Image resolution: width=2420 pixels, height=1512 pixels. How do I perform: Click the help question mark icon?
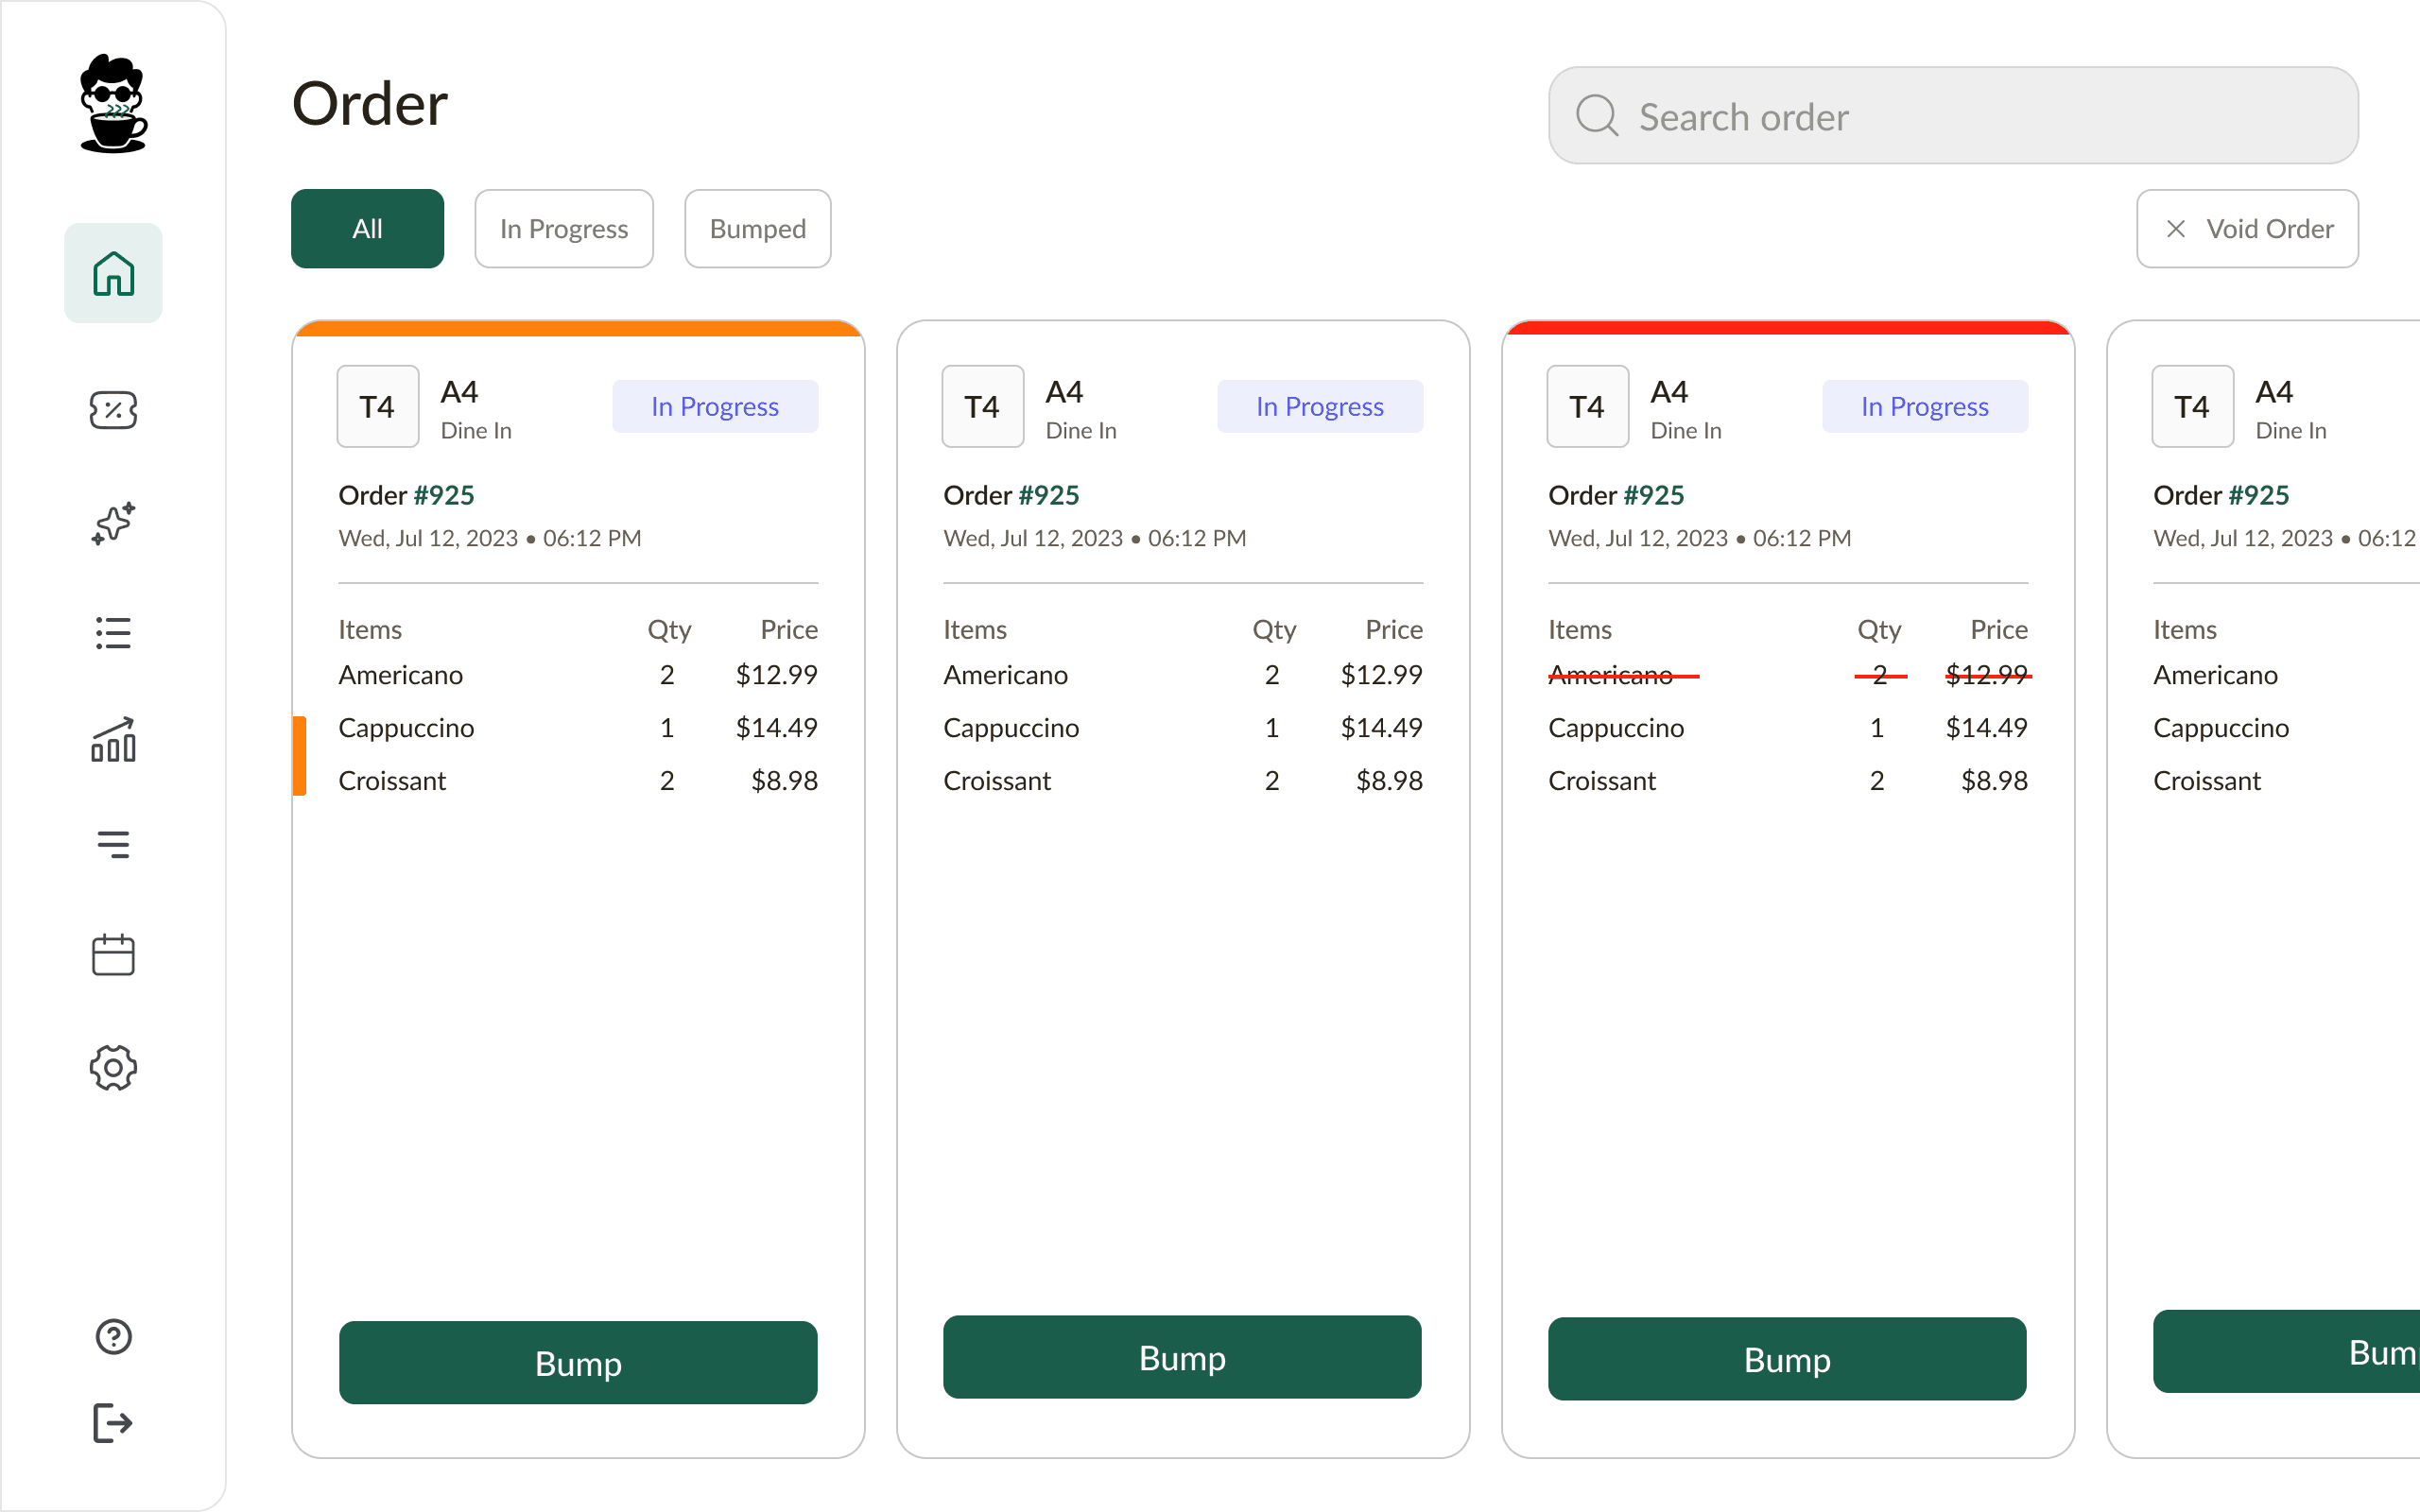click(x=113, y=1336)
